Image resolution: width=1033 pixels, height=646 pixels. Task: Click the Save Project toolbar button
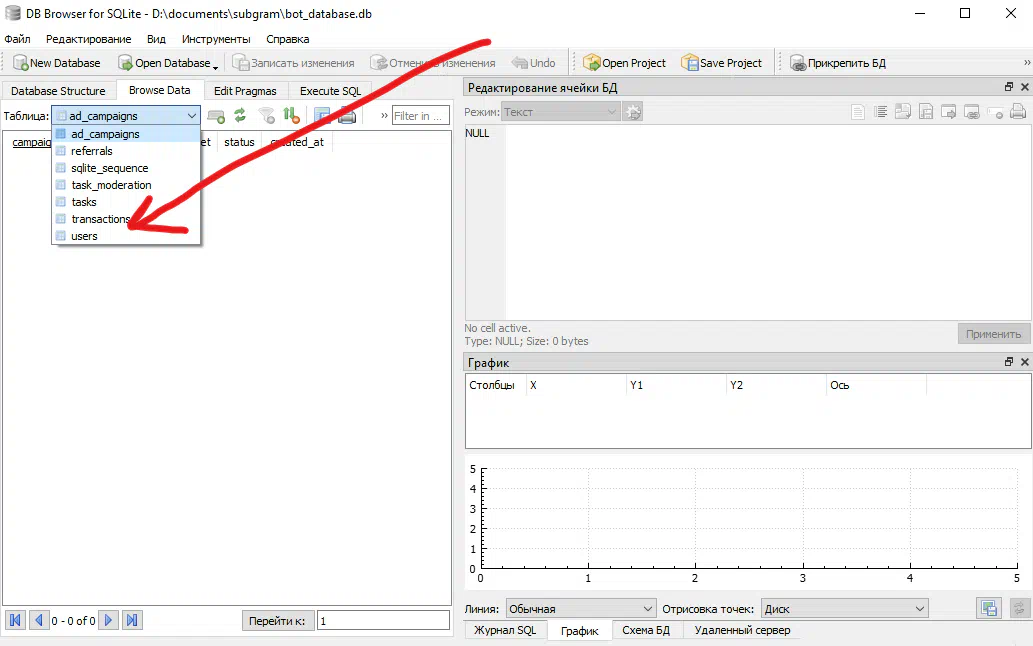pos(721,63)
